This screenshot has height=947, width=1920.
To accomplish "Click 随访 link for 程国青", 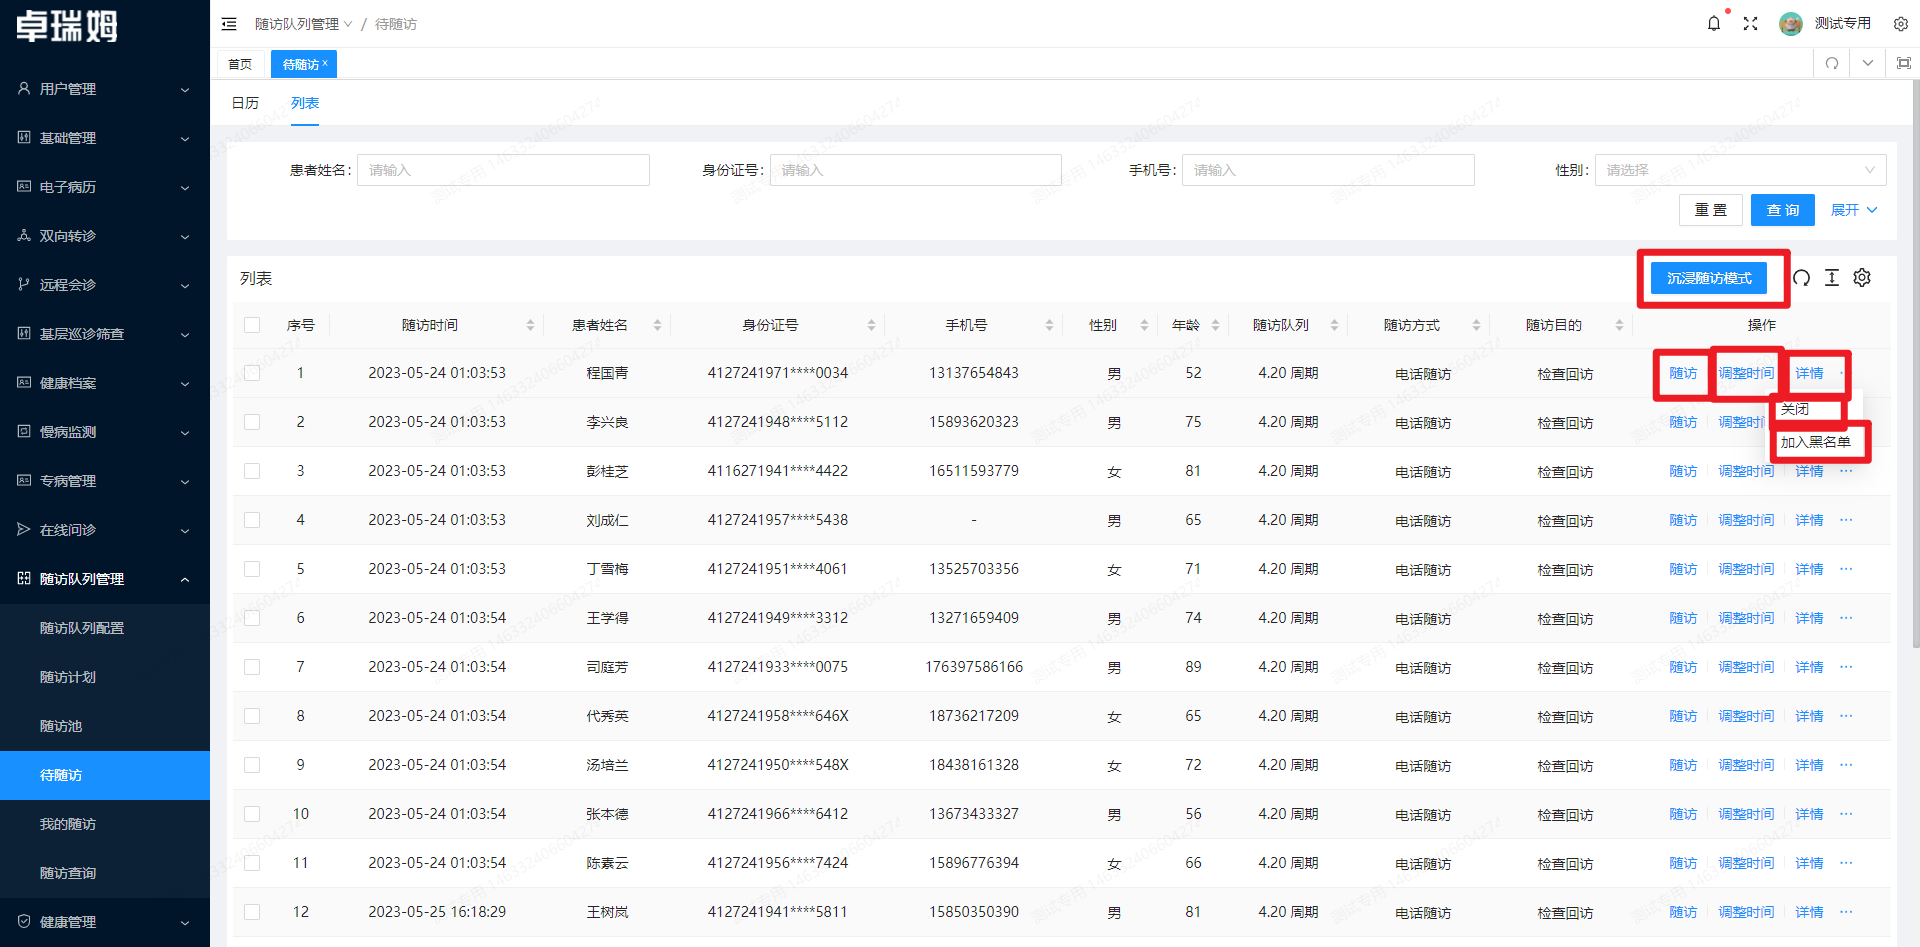I will click(1683, 373).
